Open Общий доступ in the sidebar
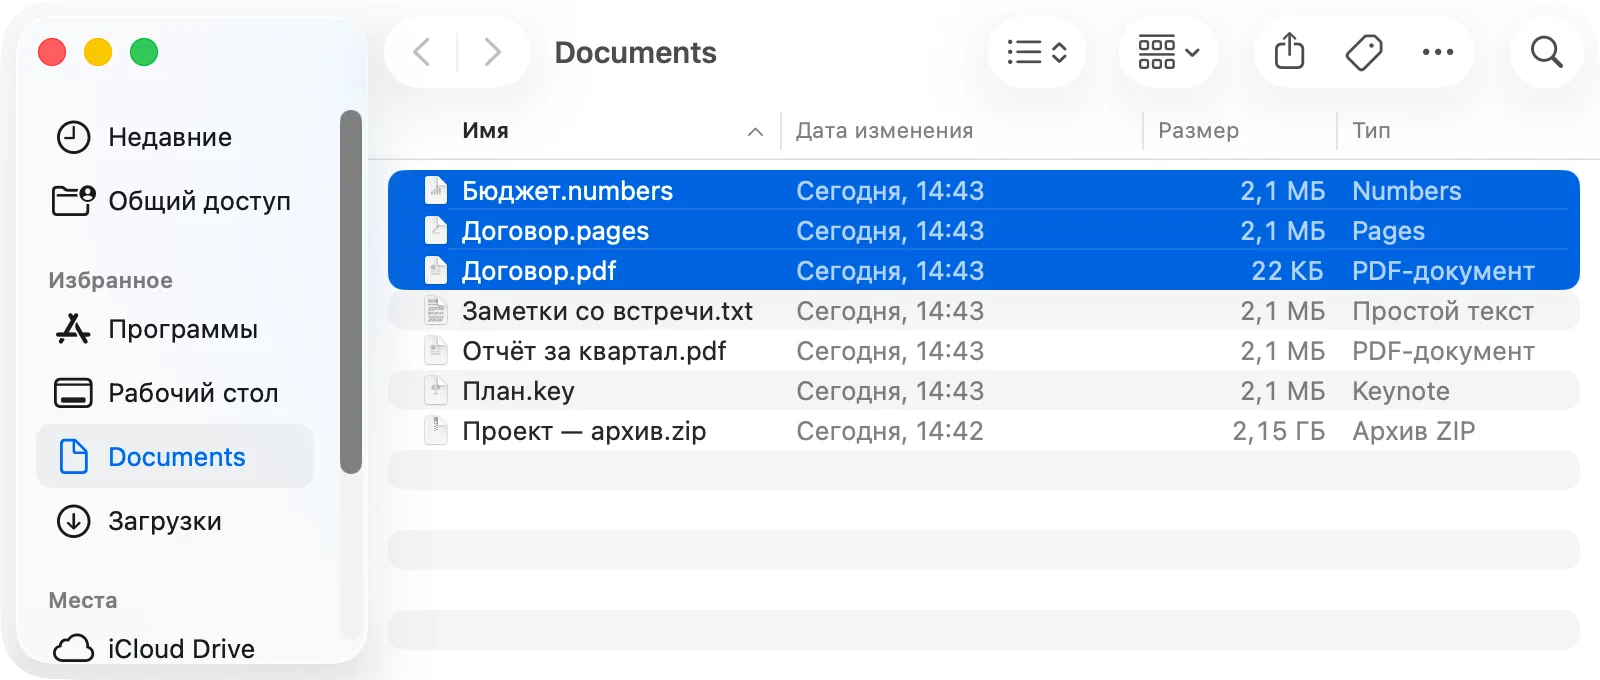Viewport: 1600px width, 680px height. (x=175, y=201)
